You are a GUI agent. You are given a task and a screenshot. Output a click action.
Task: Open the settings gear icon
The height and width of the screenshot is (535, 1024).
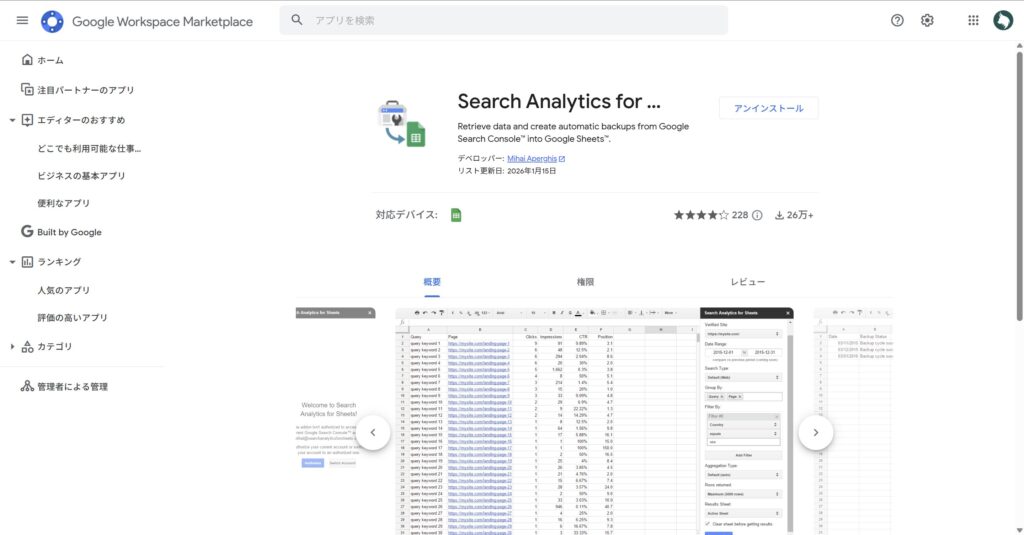(927, 20)
